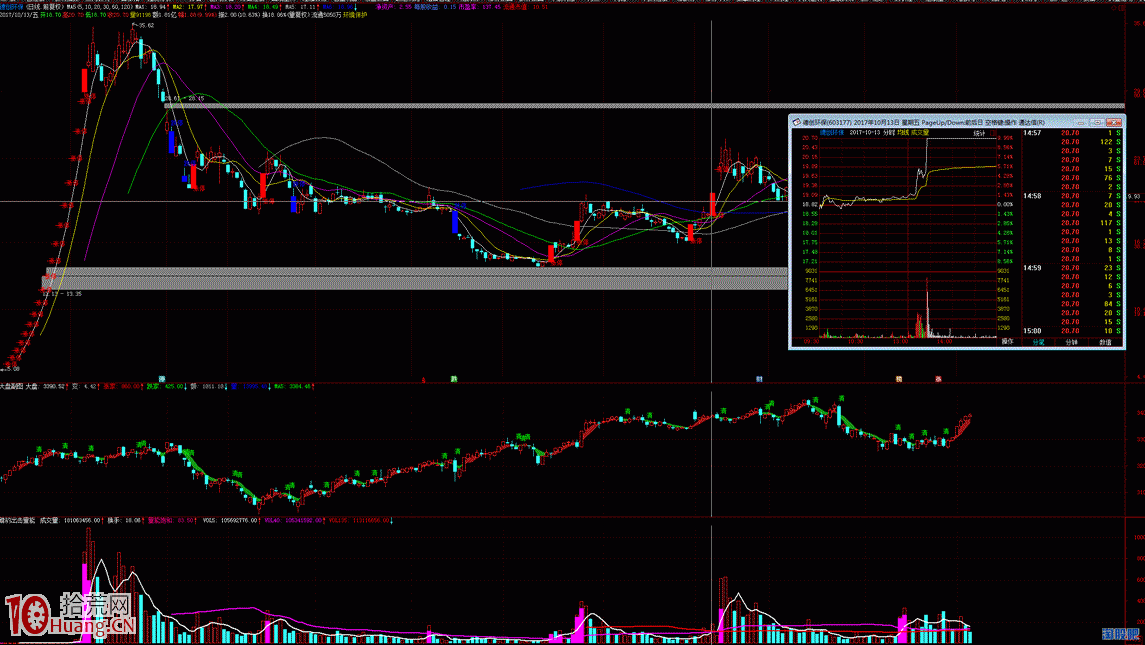Click the 13:00 time label on popup axis
The image size is (1145, 645).
(x=900, y=341)
